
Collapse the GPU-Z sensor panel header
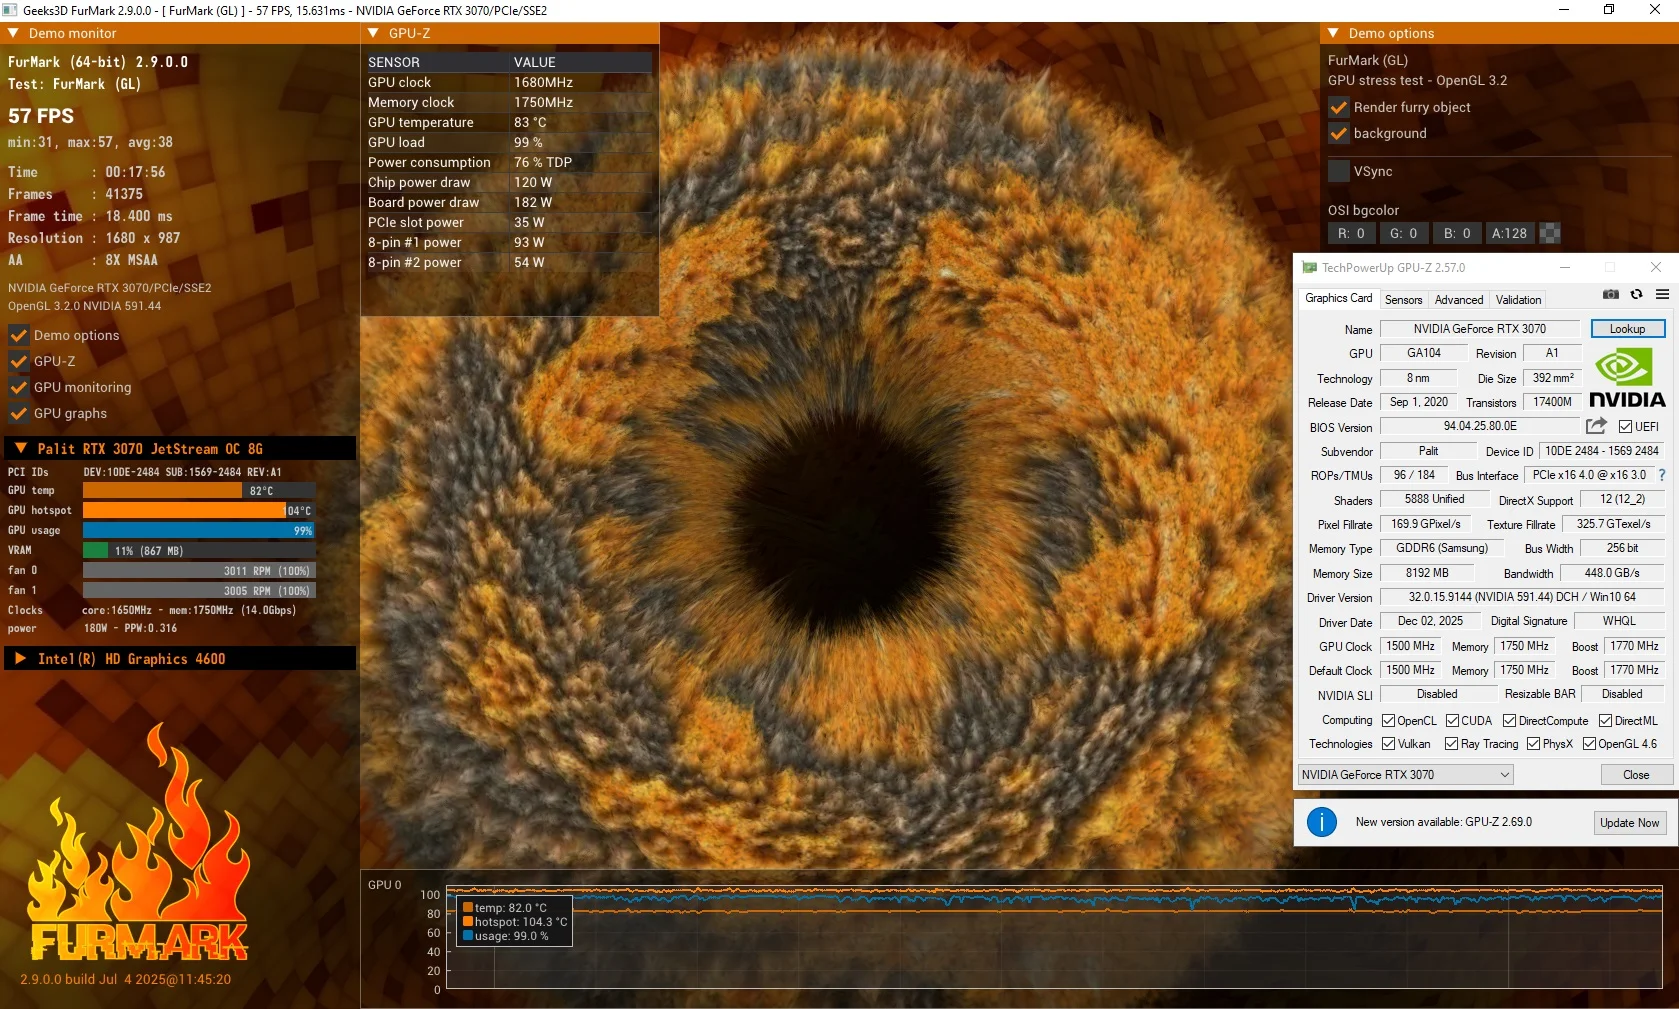pos(374,33)
